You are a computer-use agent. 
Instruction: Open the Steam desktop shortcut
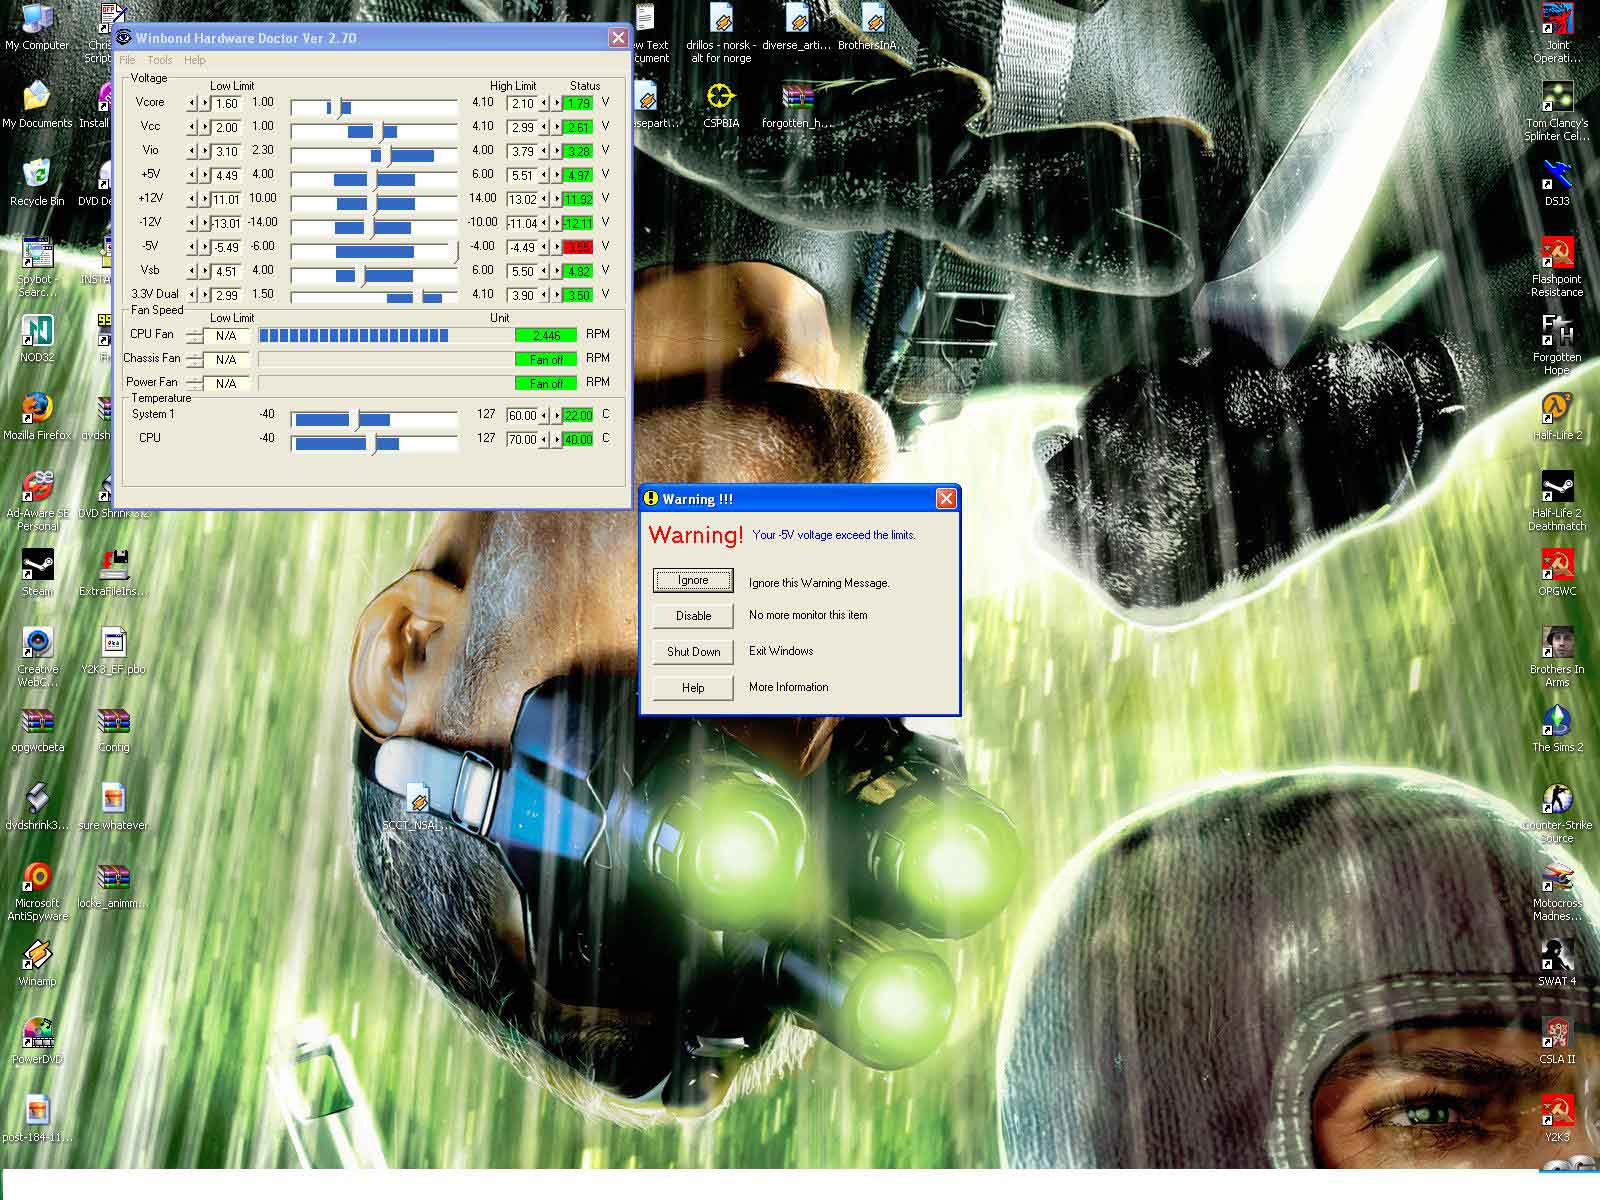coord(37,573)
